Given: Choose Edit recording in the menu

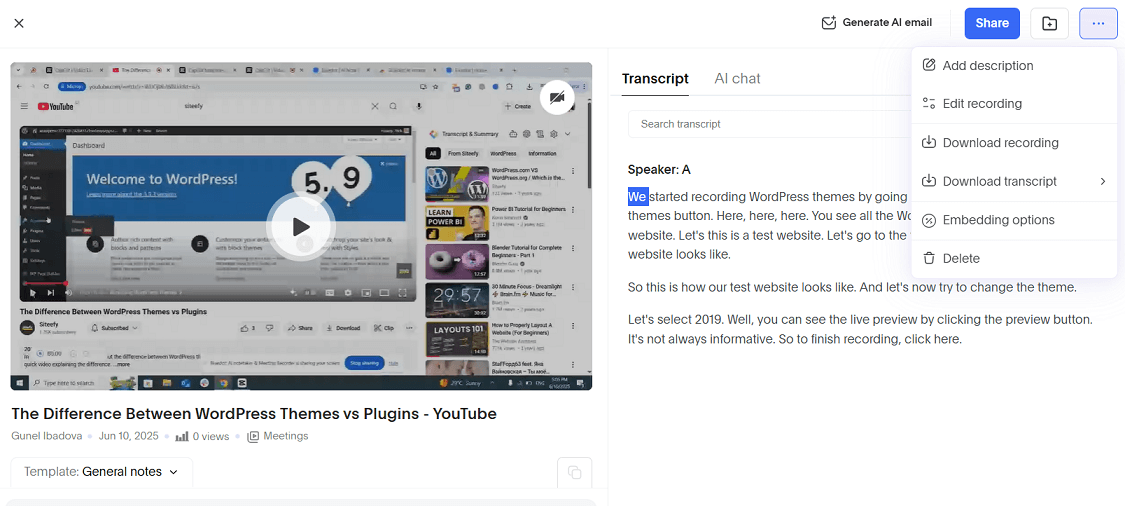Looking at the screenshot, I should click(x=981, y=104).
